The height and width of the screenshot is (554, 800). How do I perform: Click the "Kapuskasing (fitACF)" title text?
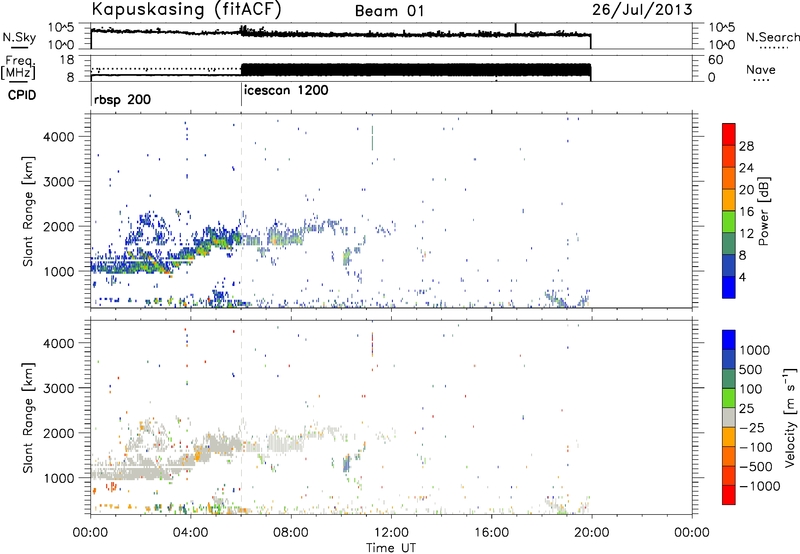point(186,10)
